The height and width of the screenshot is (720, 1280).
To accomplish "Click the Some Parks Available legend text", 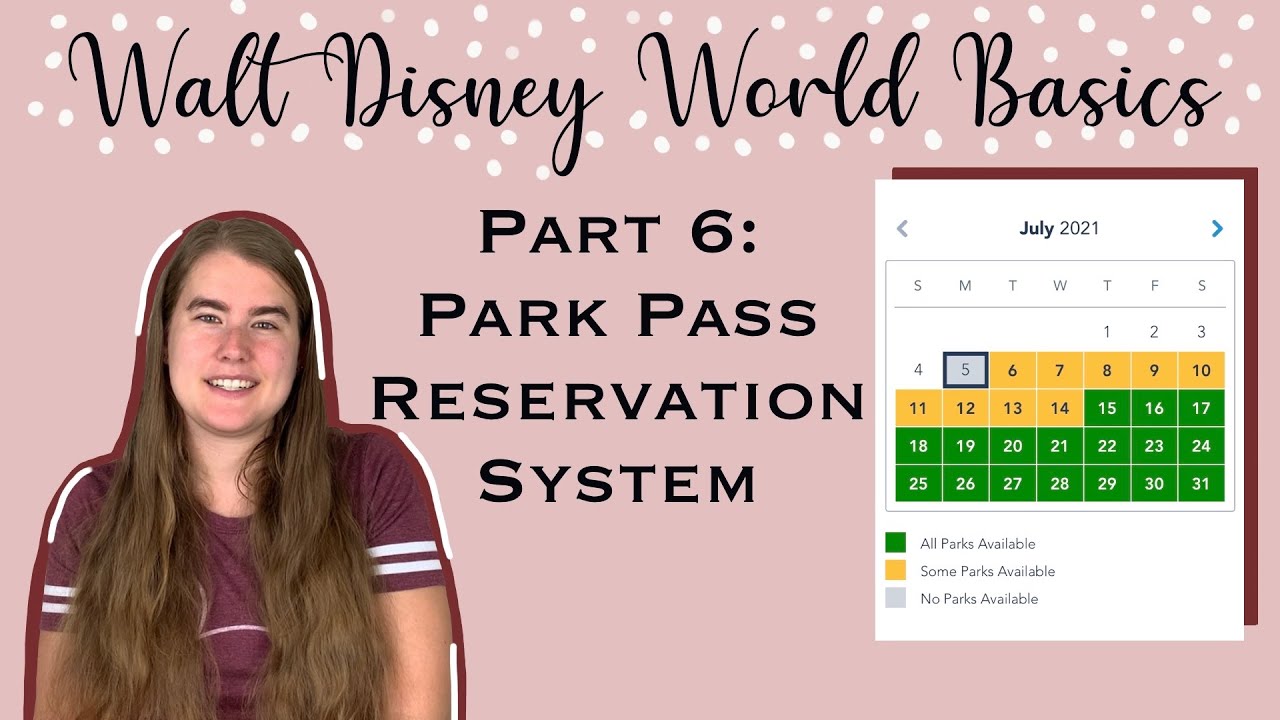I will 988,571.
